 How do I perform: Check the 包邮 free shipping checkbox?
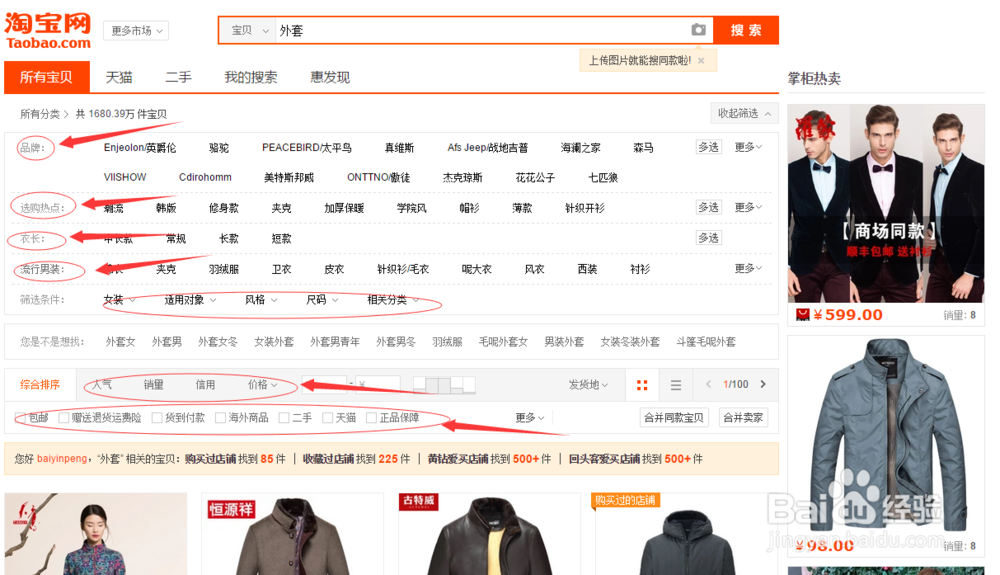tap(20, 418)
